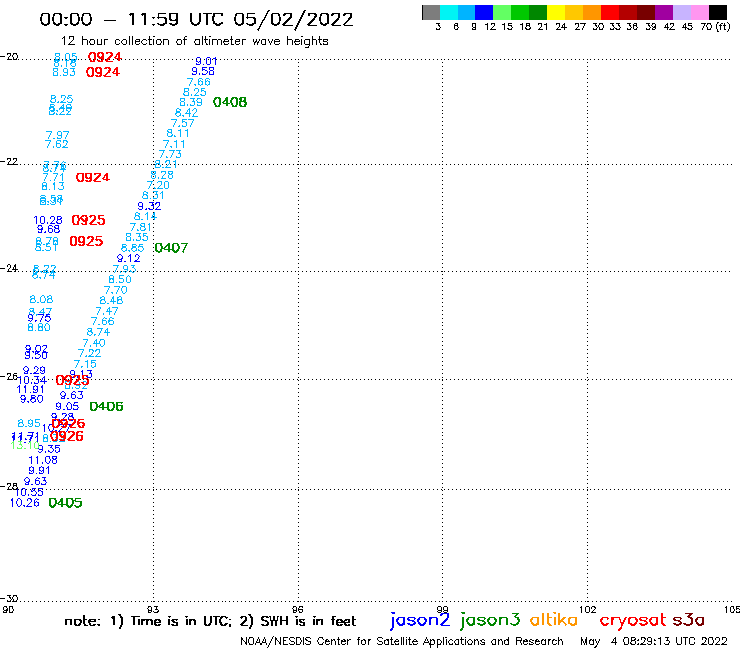Screen dimensions: 740x650
Task: Click the red "cryosat" satellite label
Action: pyautogui.click(x=632, y=620)
